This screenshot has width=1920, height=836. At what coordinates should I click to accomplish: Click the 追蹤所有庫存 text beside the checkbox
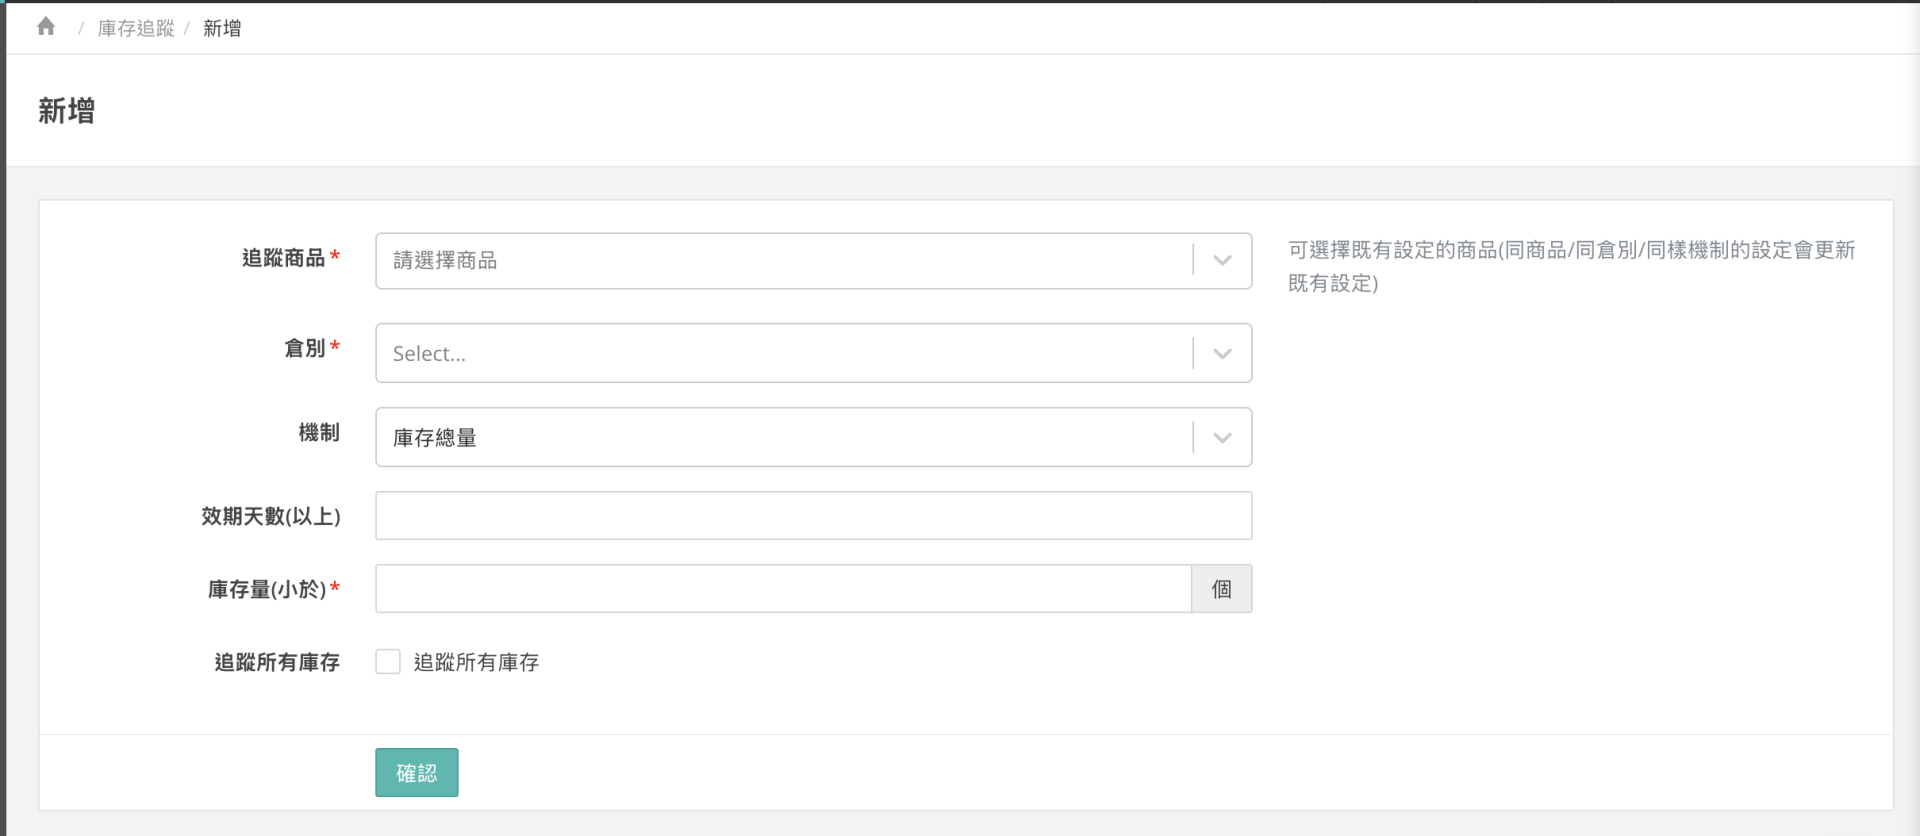[x=476, y=662]
